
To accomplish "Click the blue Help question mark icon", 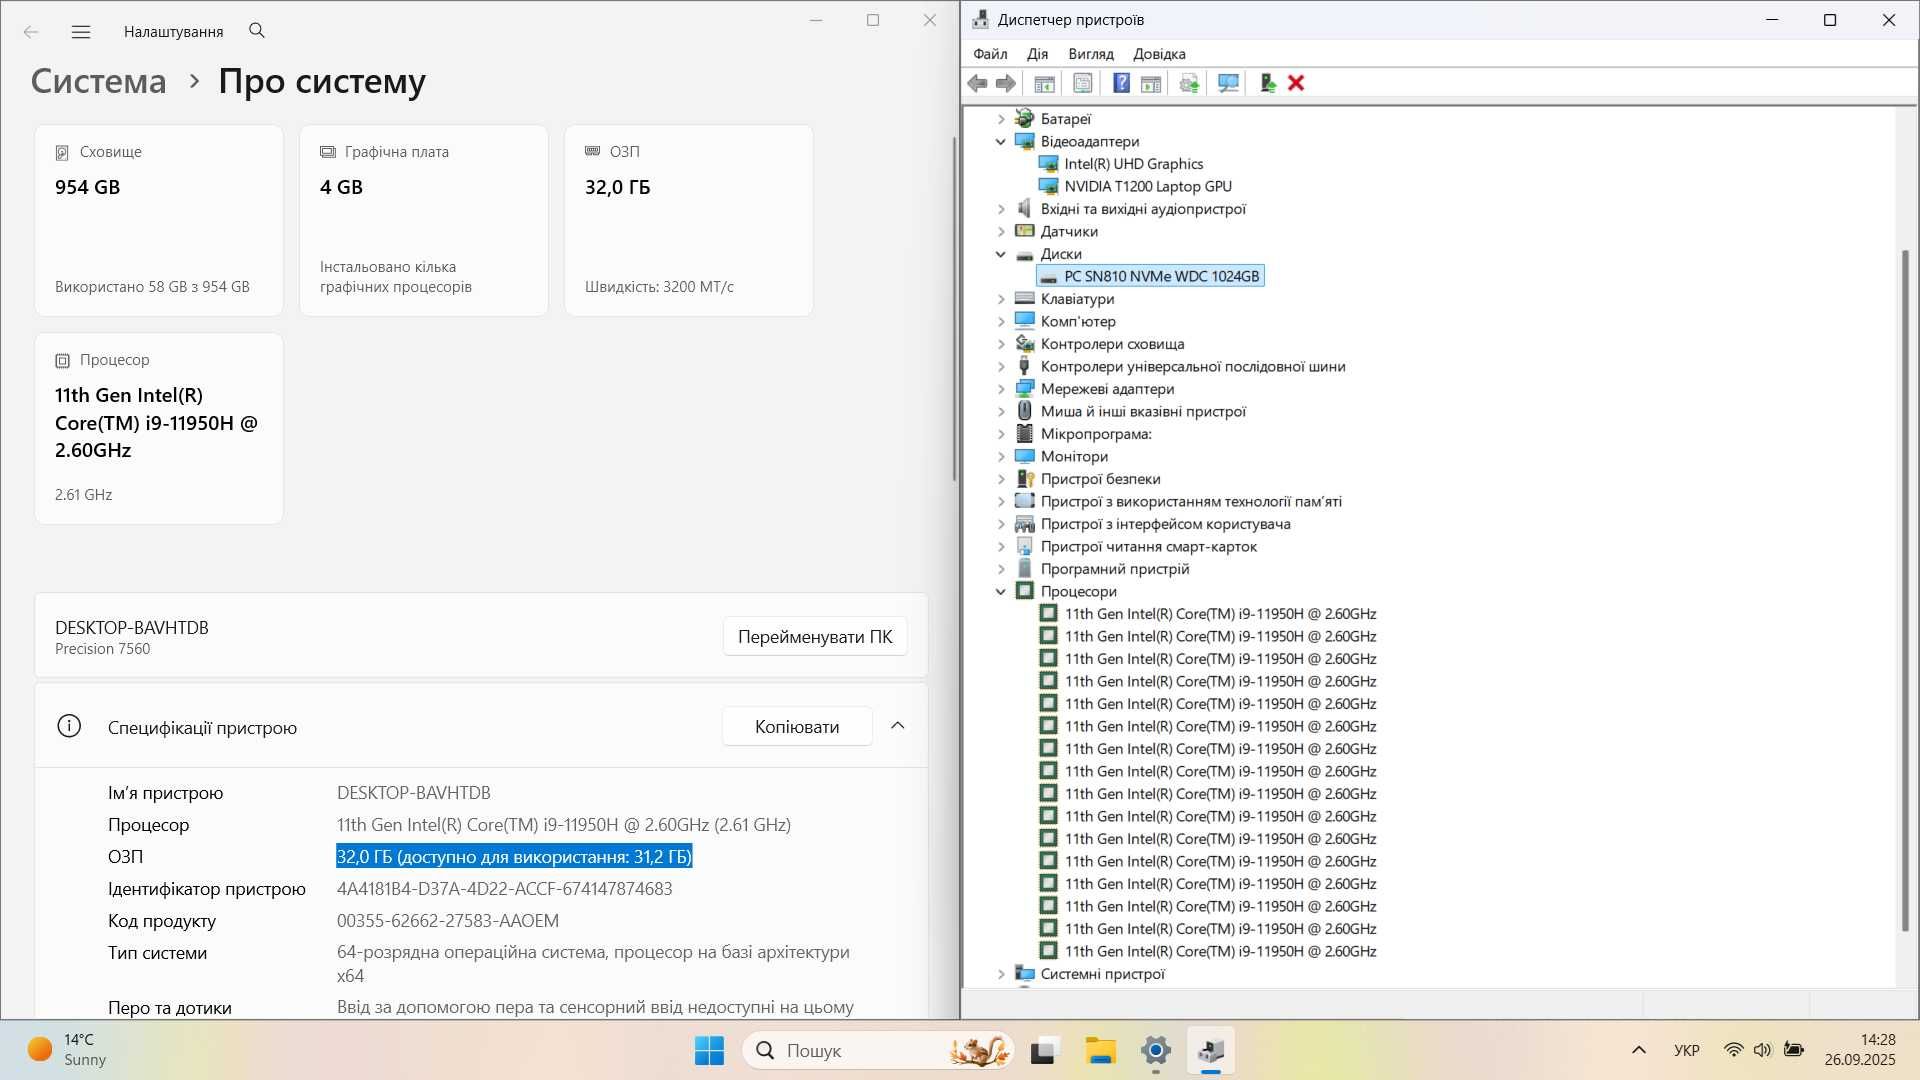I will point(1121,83).
